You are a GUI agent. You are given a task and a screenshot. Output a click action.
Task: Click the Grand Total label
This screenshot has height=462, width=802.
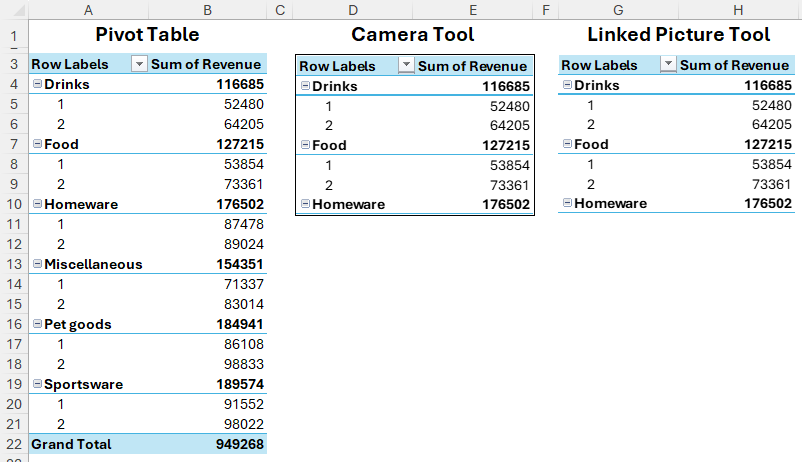pyautogui.click(x=71, y=444)
